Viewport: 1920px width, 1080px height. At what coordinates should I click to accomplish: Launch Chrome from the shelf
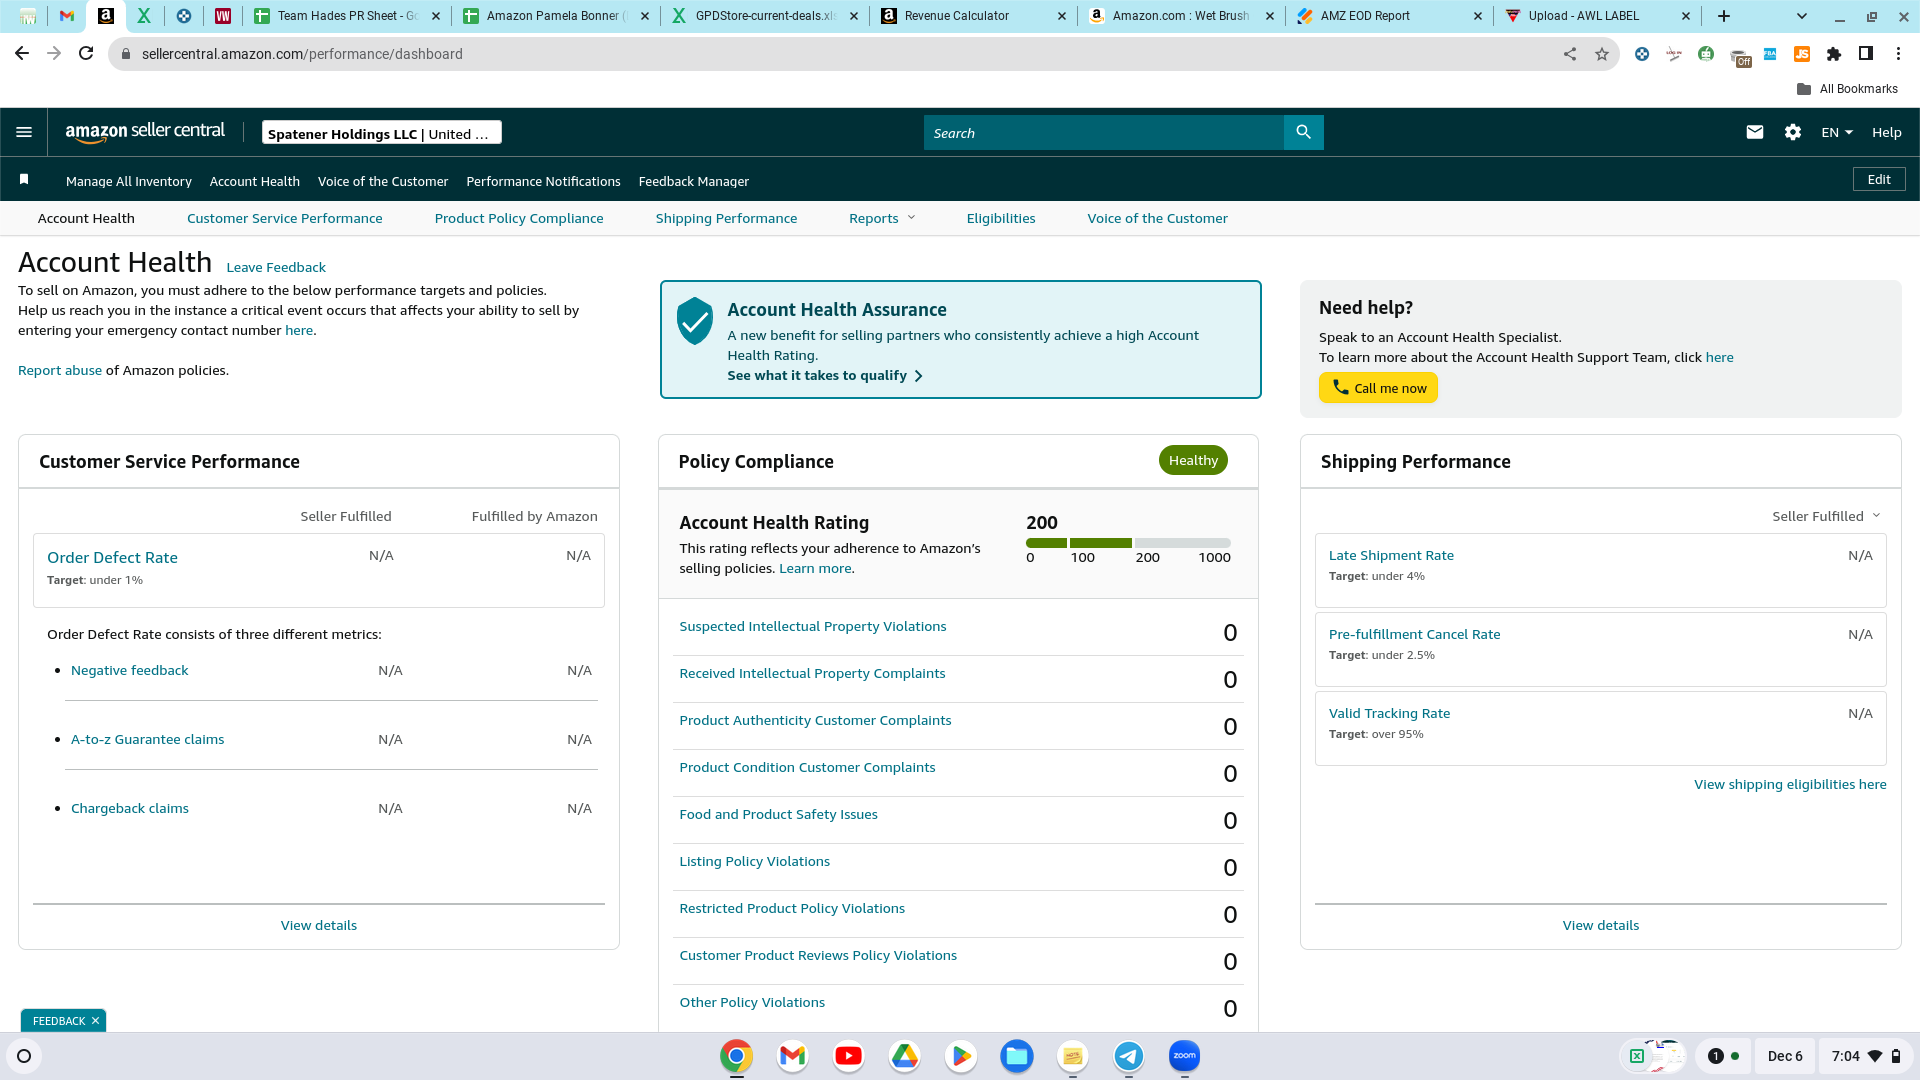coord(736,1056)
